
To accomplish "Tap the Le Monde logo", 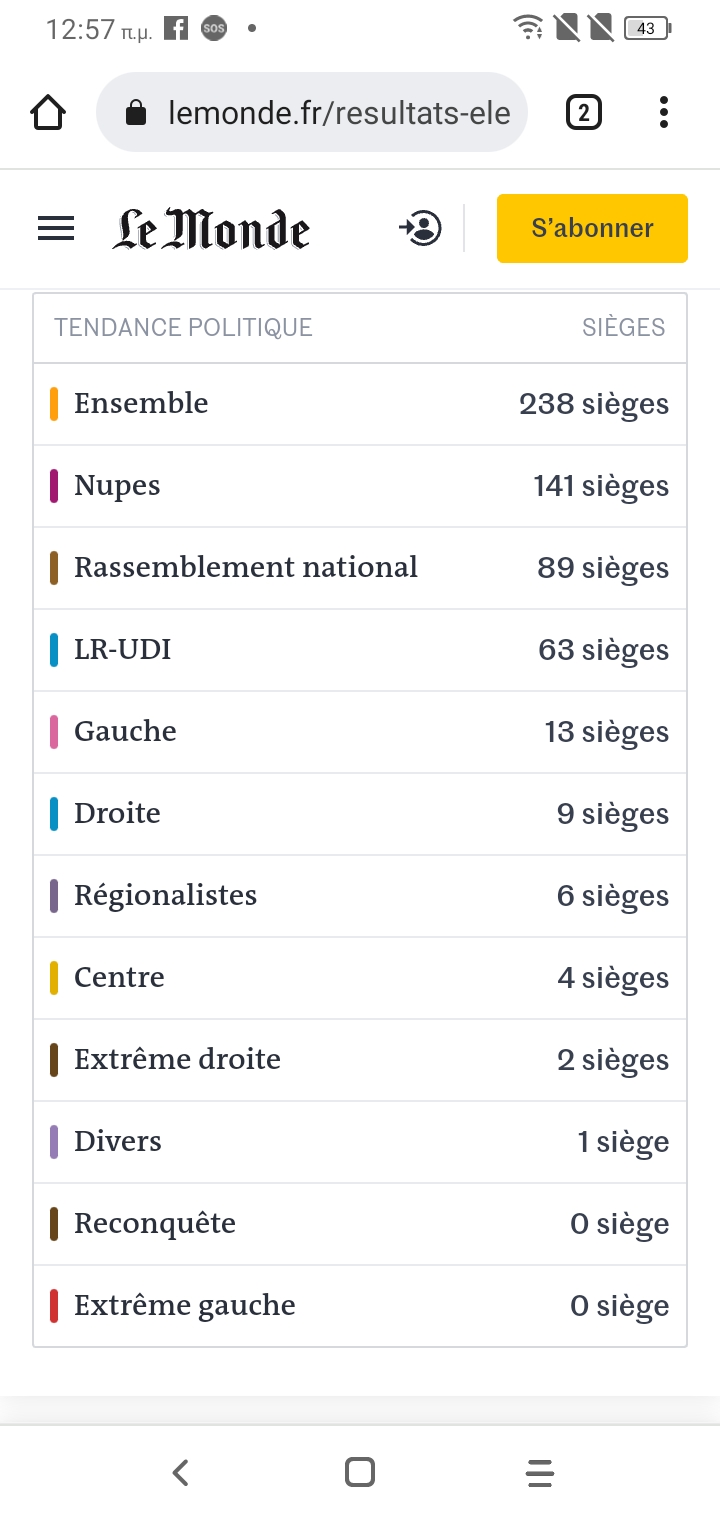I will tap(210, 229).
